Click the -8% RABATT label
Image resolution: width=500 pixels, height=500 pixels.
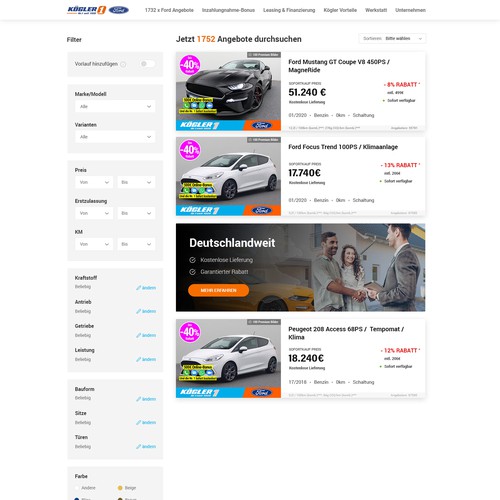[402, 85]
